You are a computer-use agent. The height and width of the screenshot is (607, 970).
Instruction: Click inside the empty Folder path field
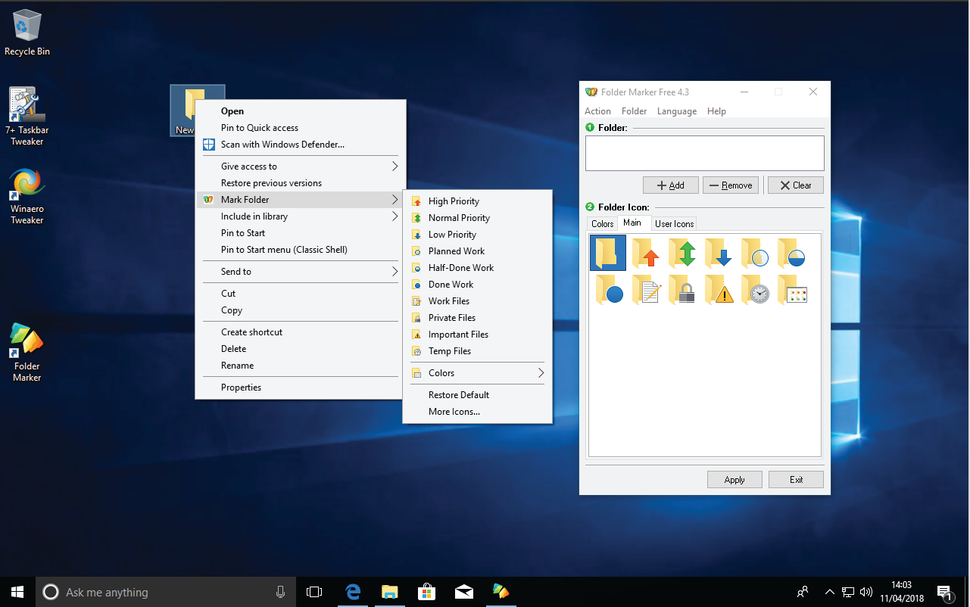click(703, 152)
